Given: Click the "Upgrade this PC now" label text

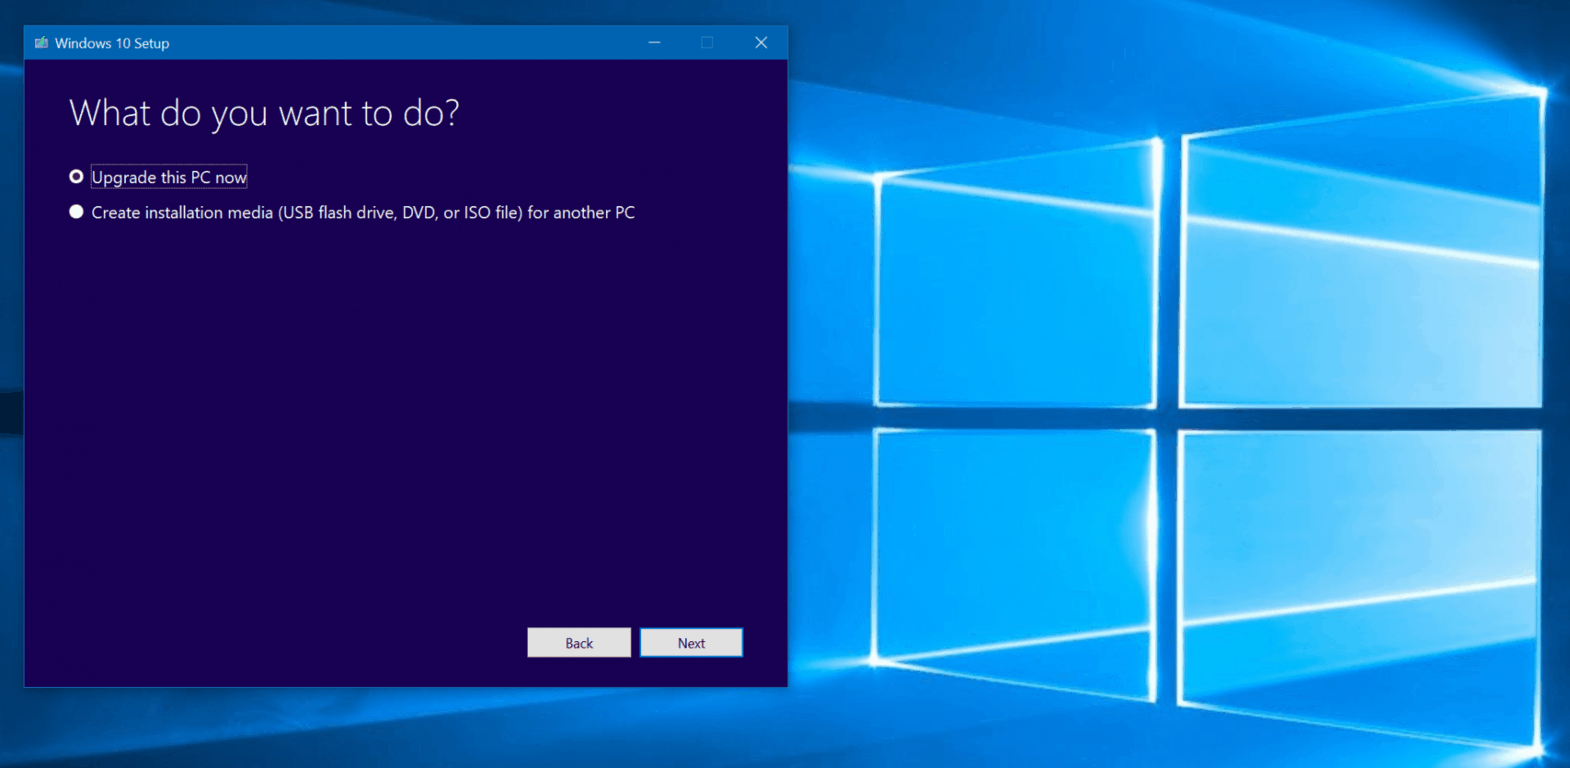Looking at the screenshot, I should click(x=169, y=177).
